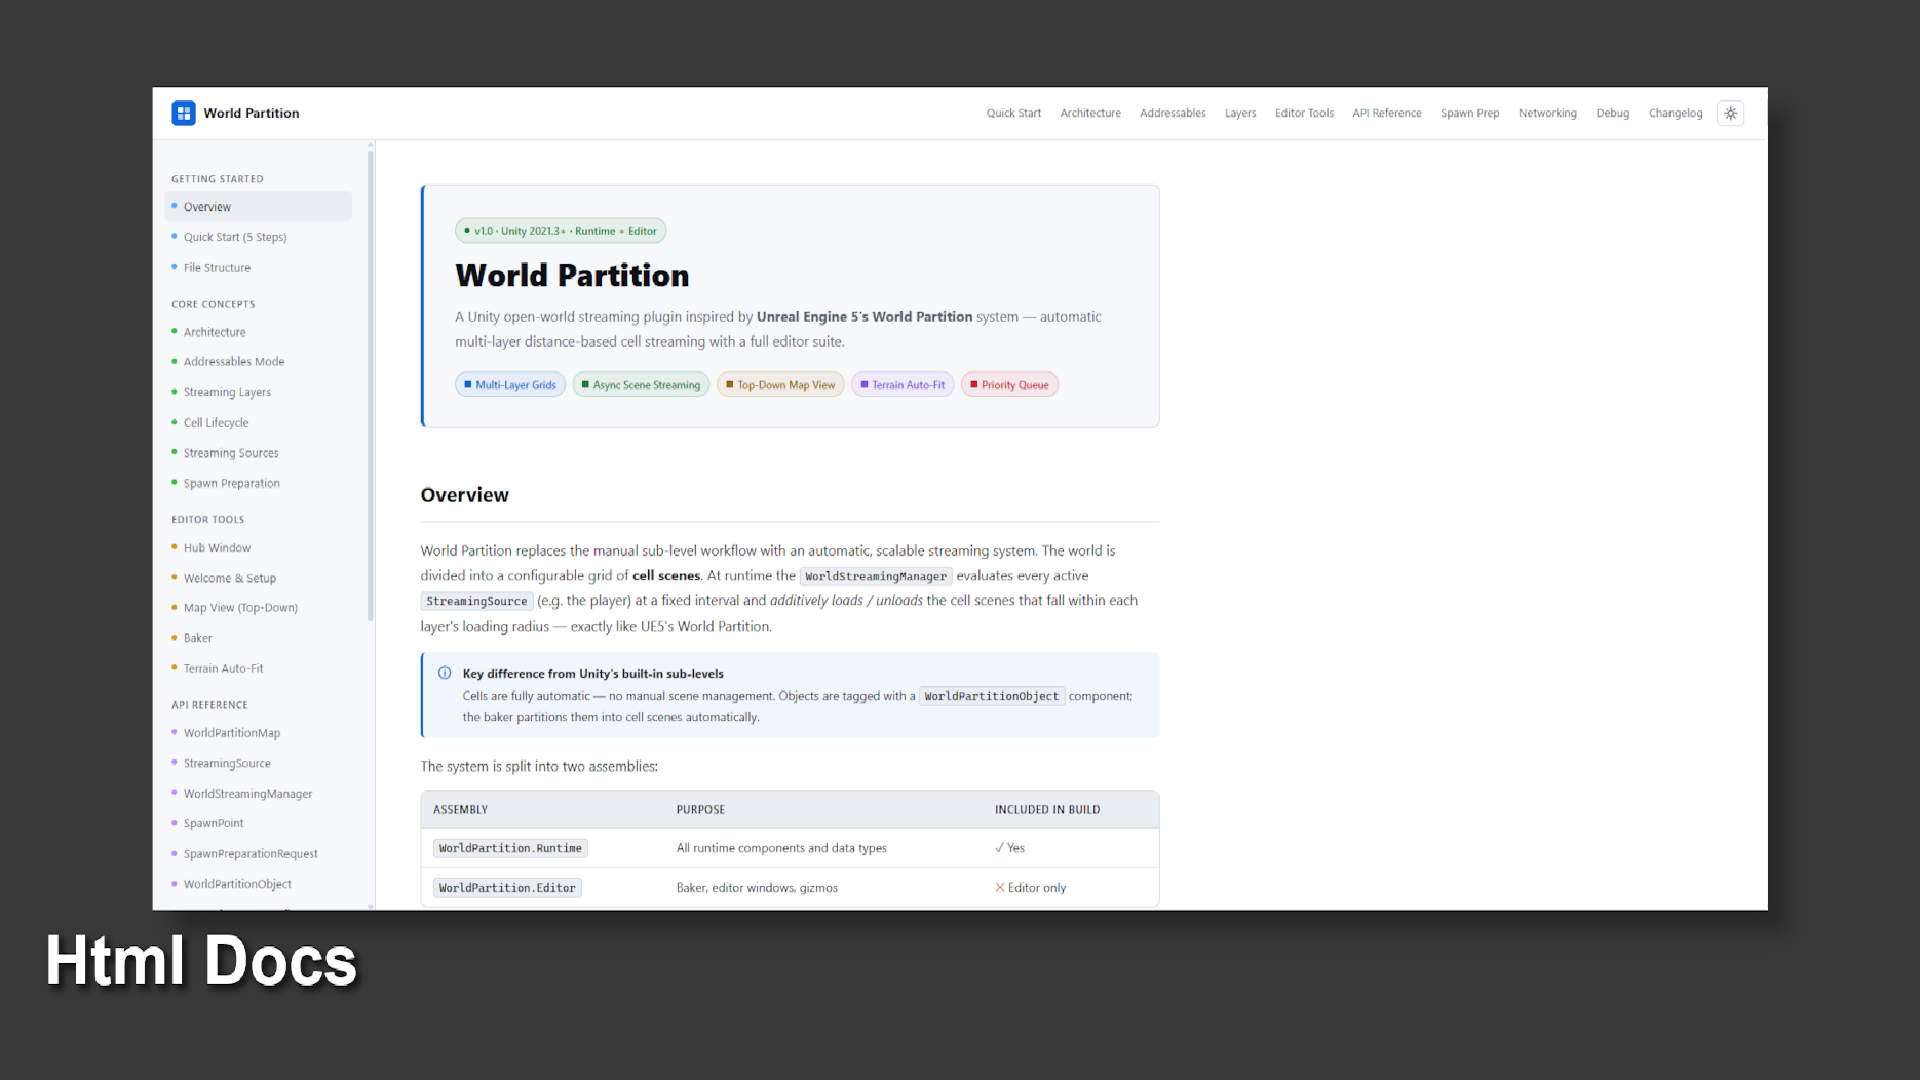The image size is (1920, 1080).
Task: Click the Async Scene Streaming feature tag
Action: [x=641, y=385]
